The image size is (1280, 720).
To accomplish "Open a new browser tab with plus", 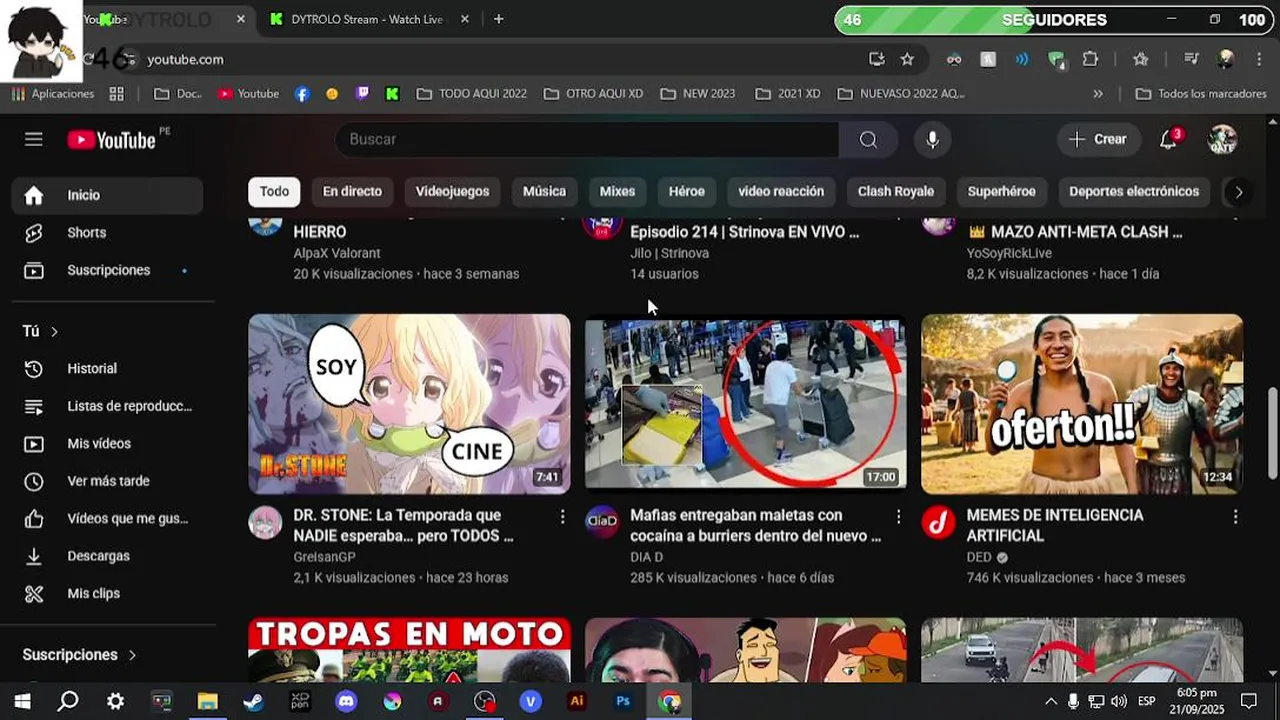I will 498,19.
